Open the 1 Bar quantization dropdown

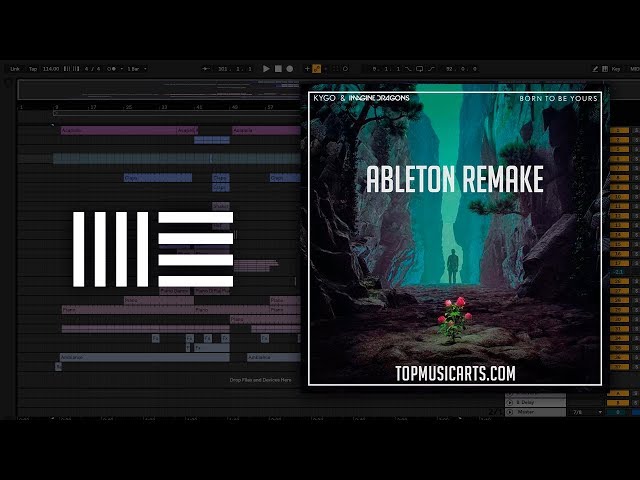point(137,69)
